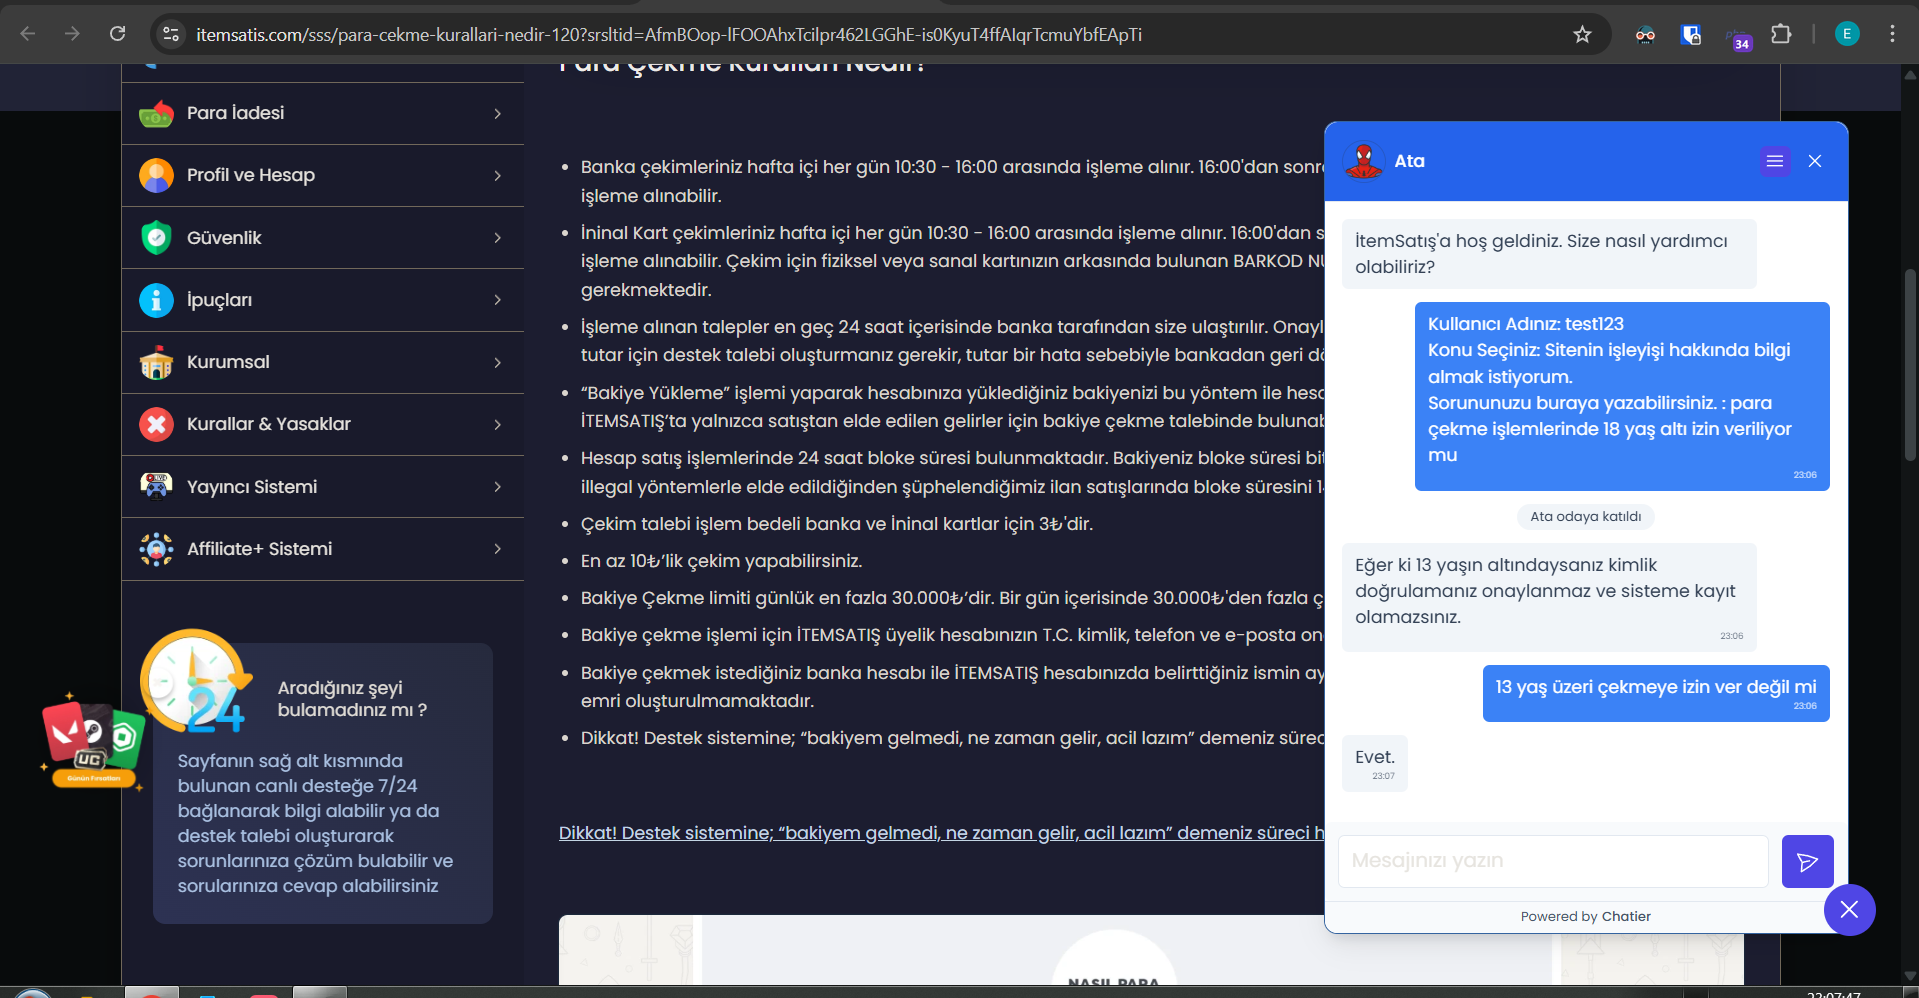1919x998 pixels.
Task: Click the 'Evet.' chat reply
Action: [1375, 763]
